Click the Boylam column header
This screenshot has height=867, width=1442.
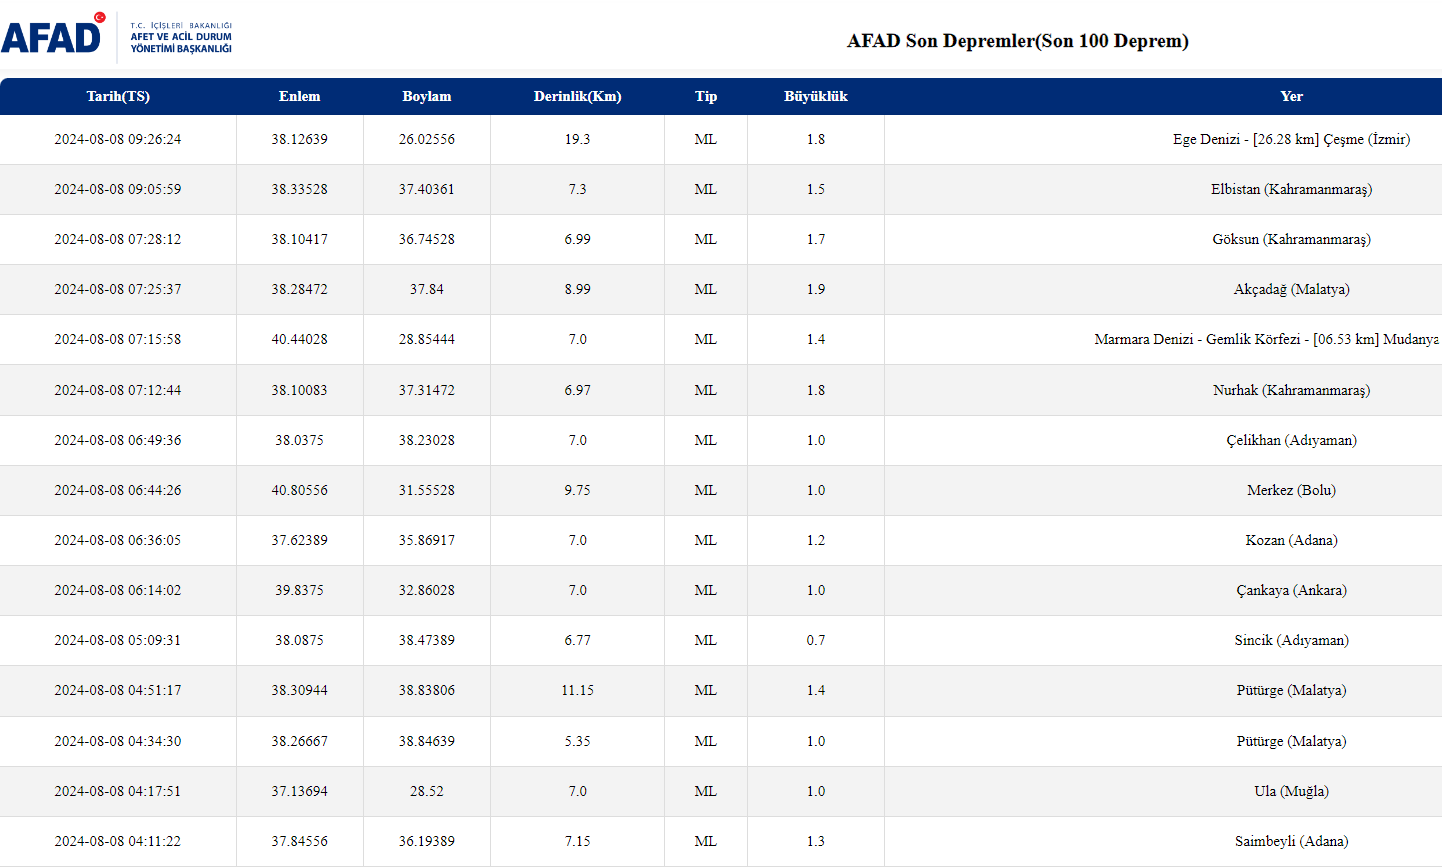pyautogui.click(x=427, y=97)
